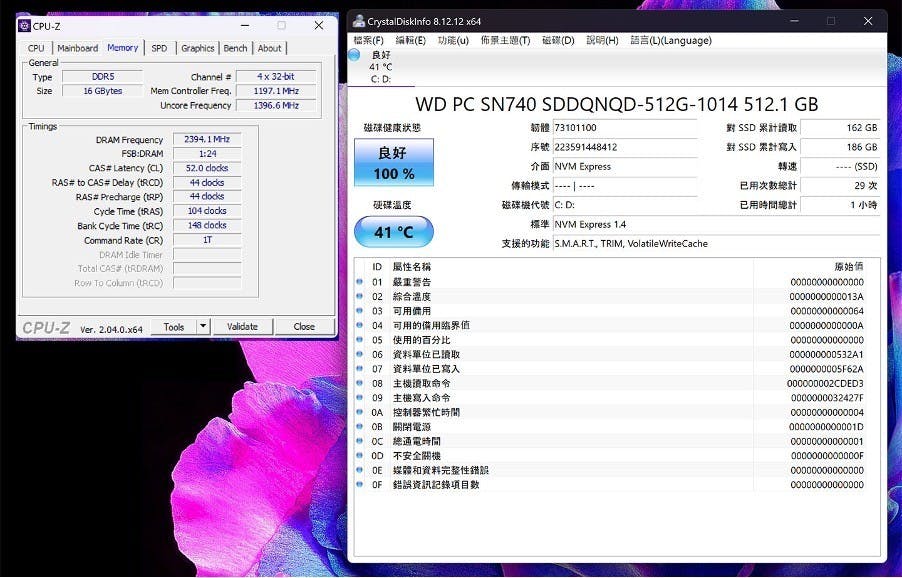Open the Bench tab in CPU-Z
This screenshot has height=578, width=902.
click(x=235, y=48)
